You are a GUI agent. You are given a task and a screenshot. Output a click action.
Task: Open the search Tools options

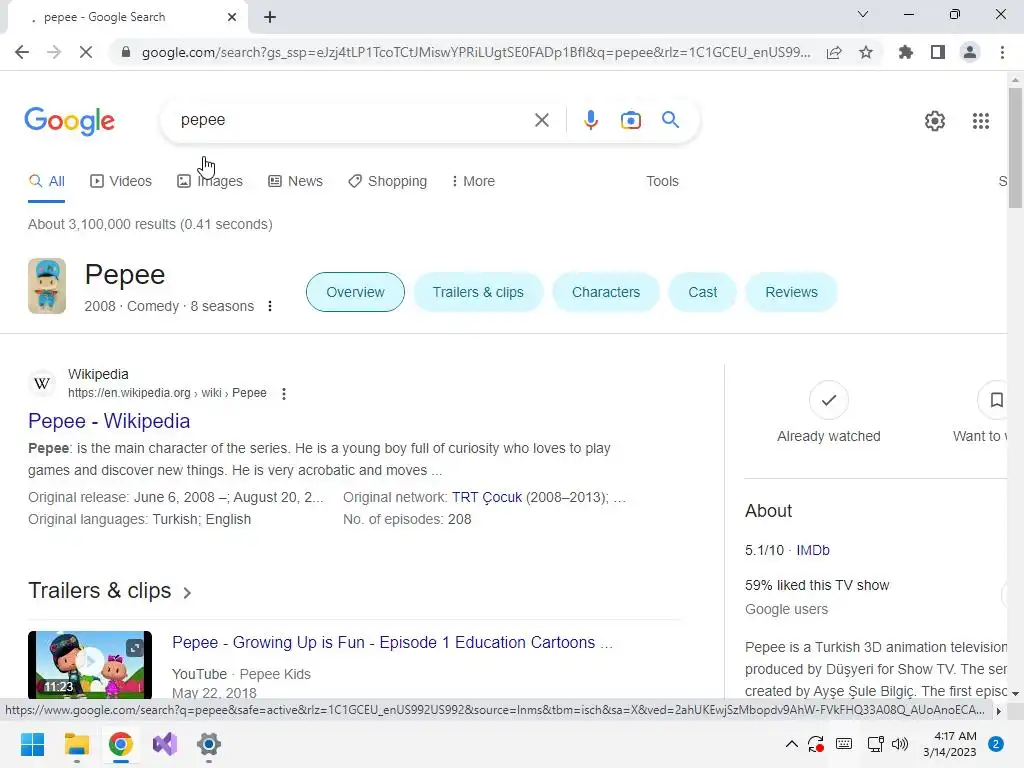coord(662,182)
